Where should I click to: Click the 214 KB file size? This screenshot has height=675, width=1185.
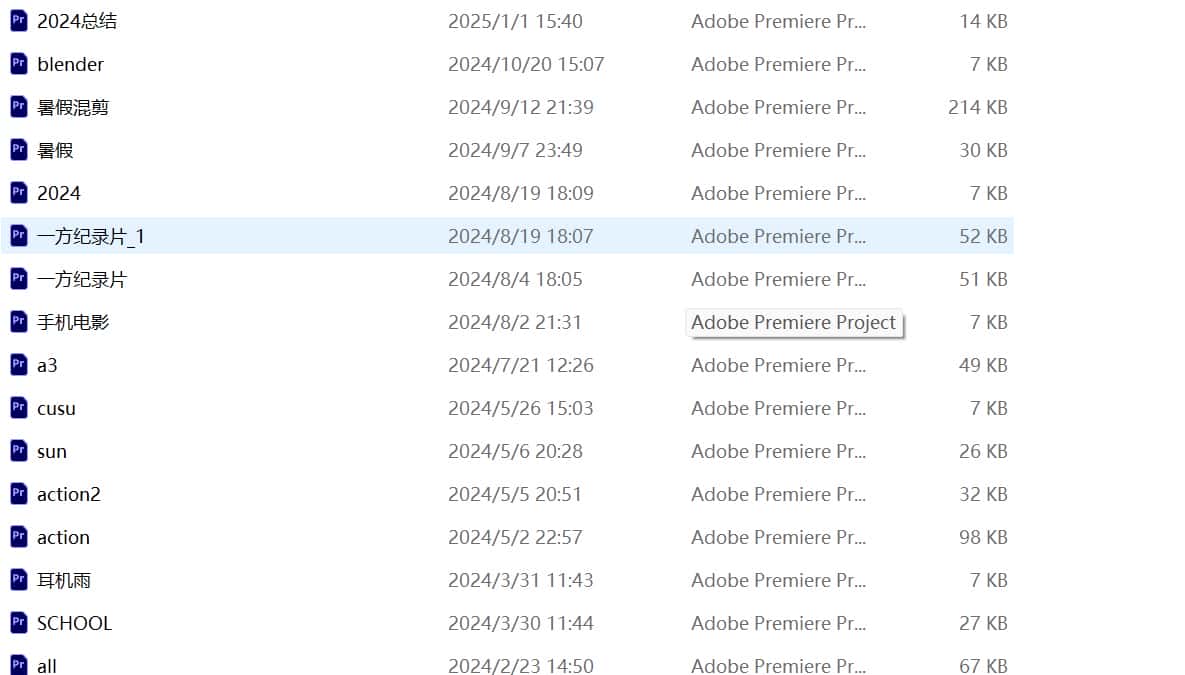click(977, 107)
